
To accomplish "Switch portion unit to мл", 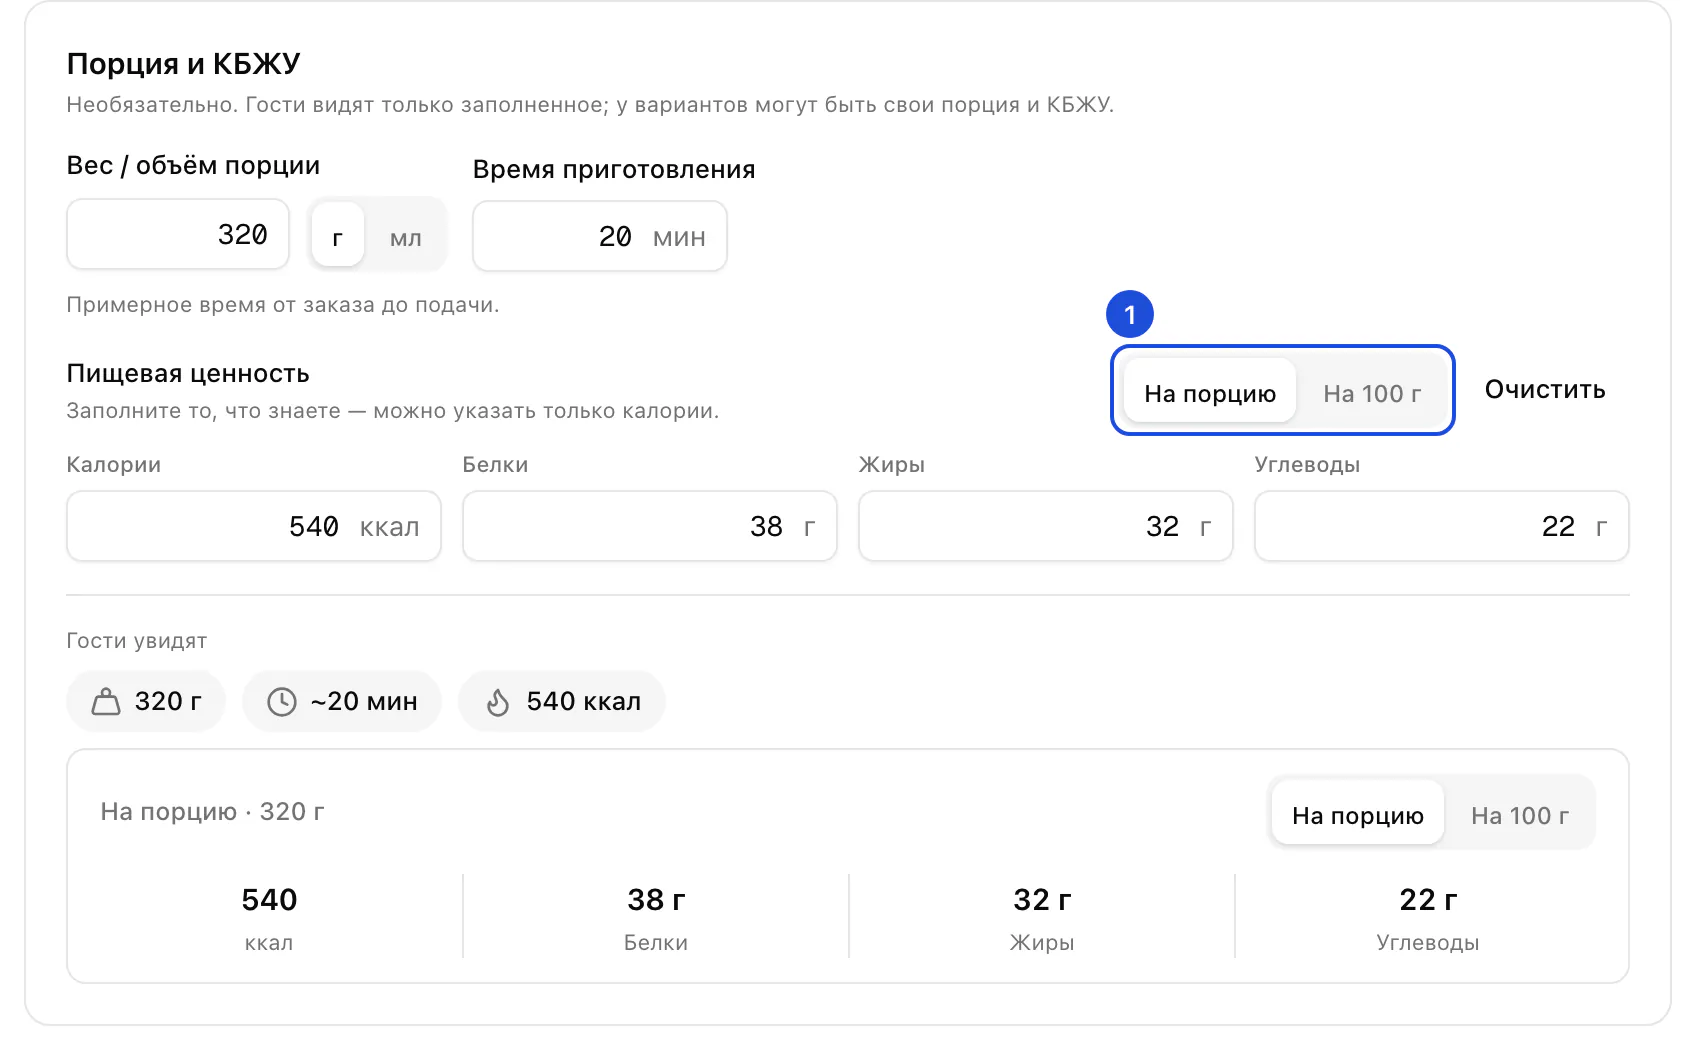I will (405, 237).
